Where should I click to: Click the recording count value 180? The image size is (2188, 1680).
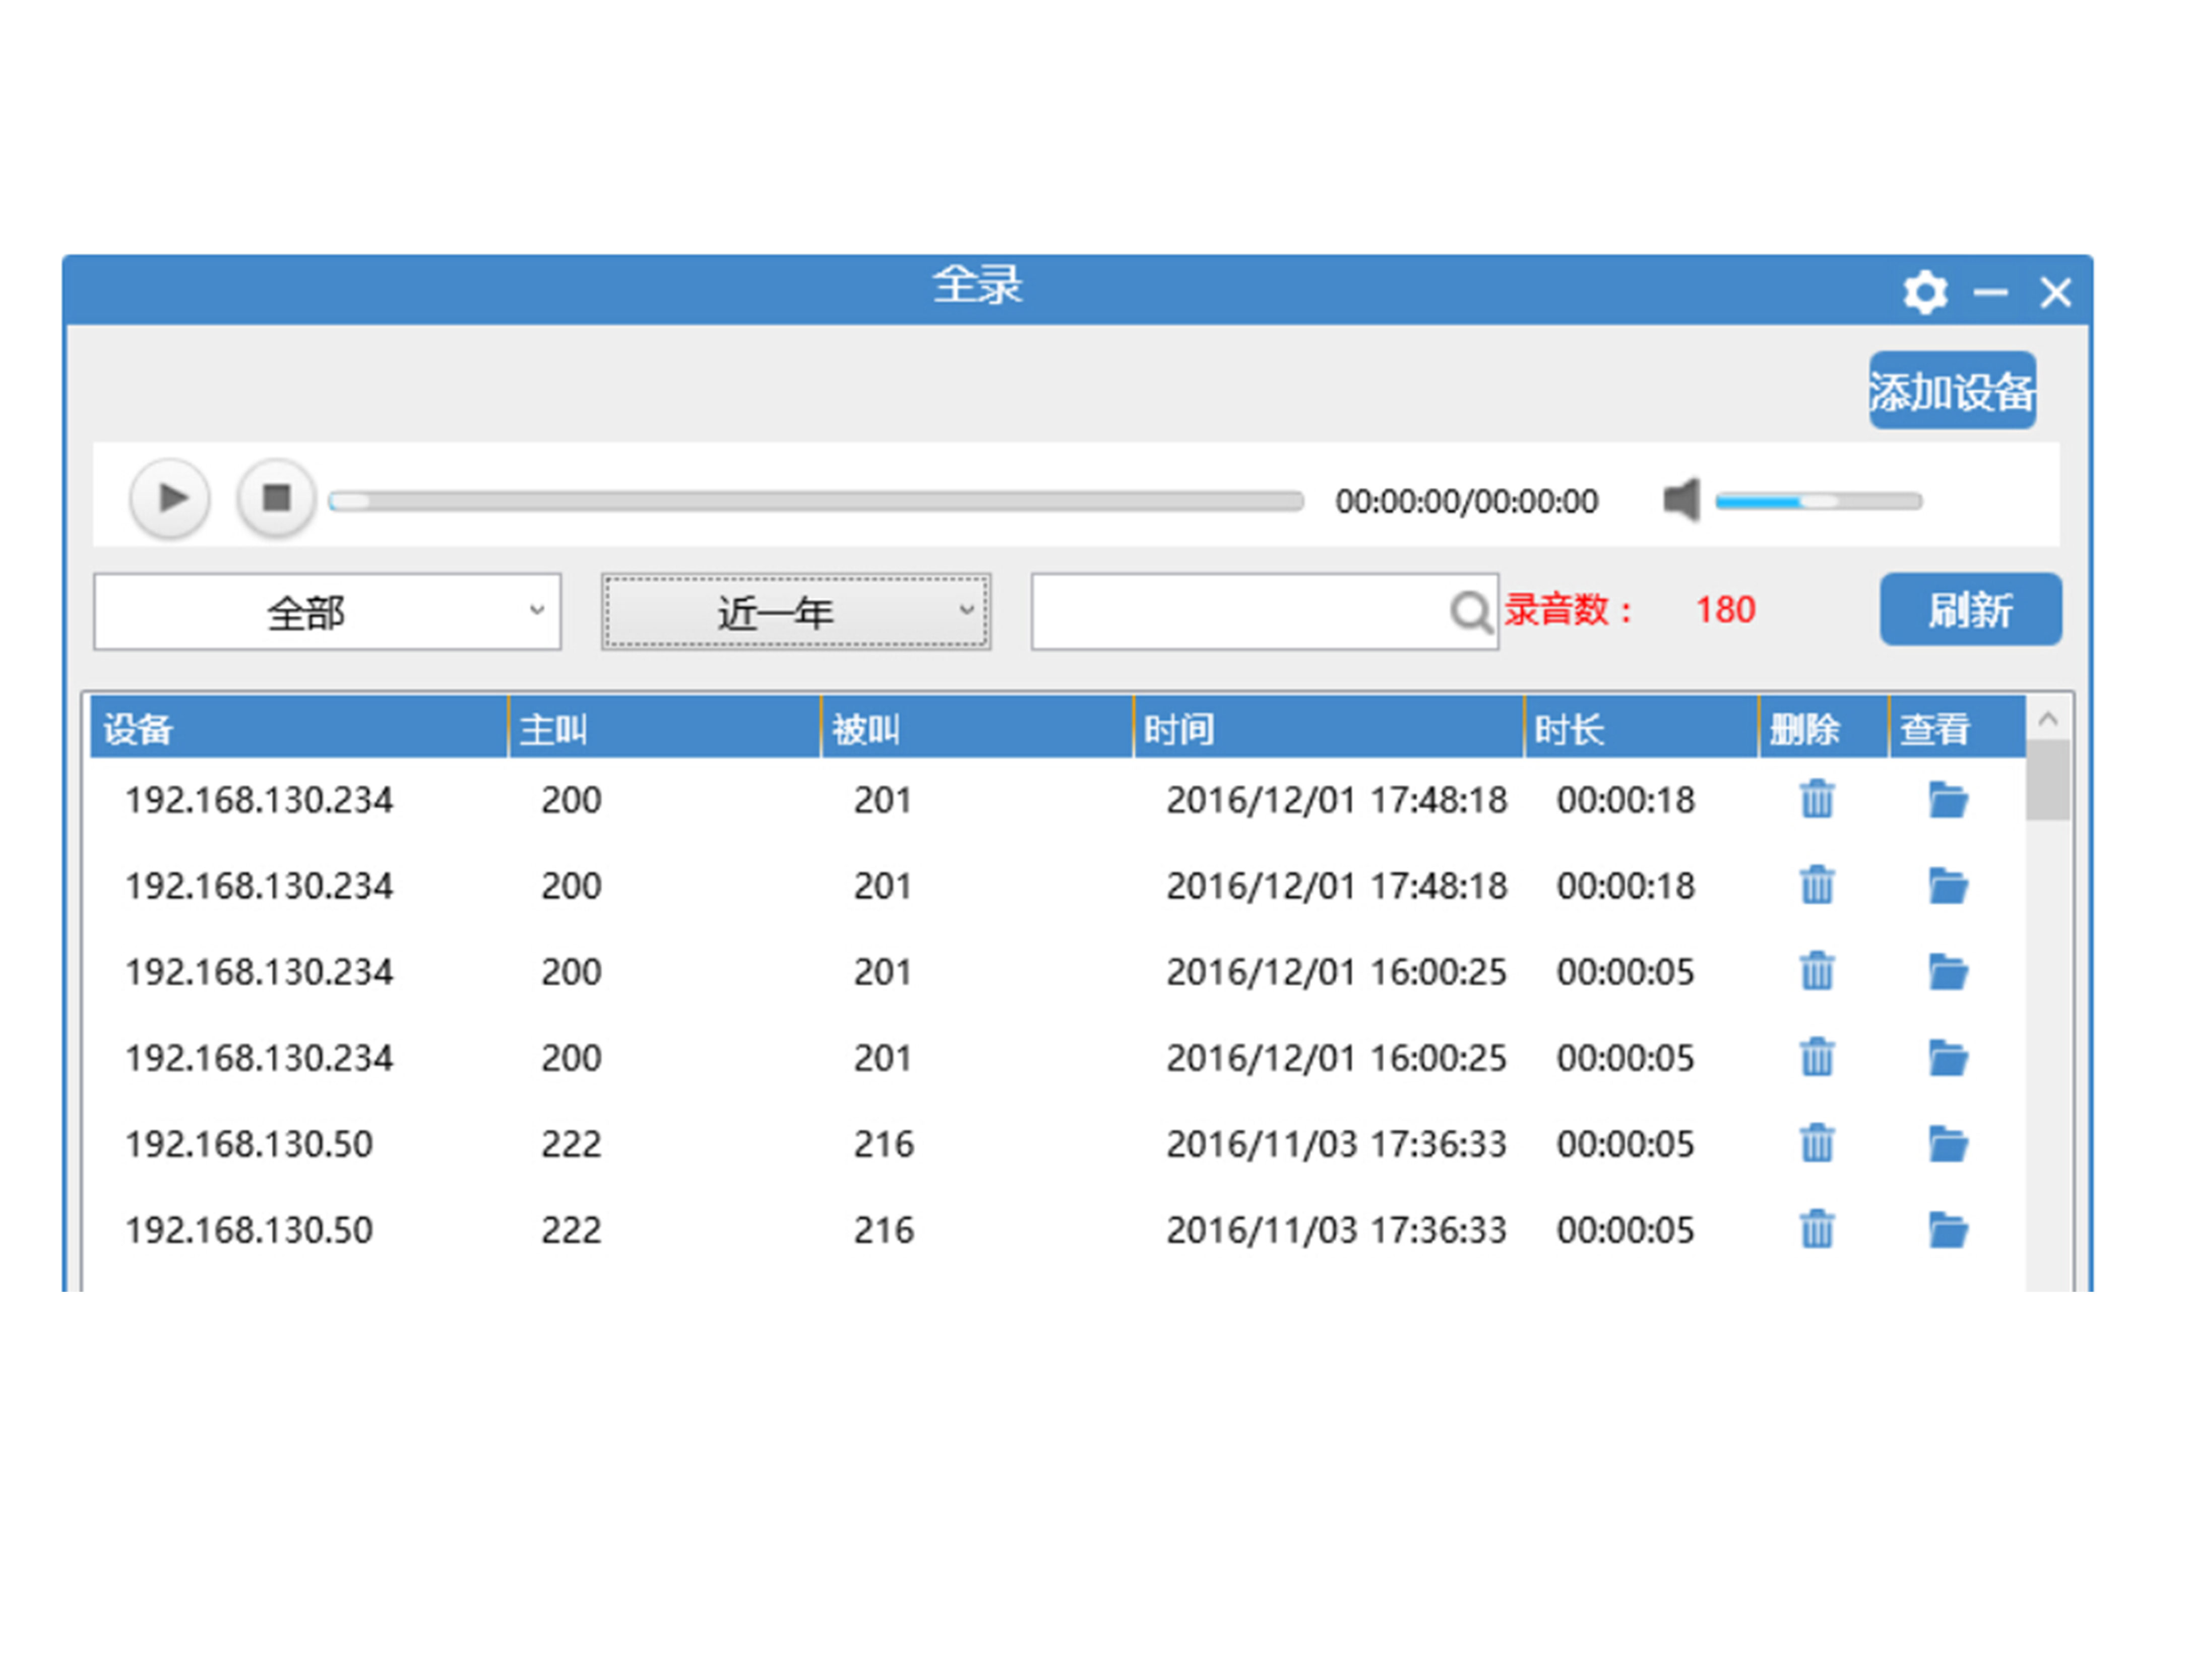pos(1725,609)
